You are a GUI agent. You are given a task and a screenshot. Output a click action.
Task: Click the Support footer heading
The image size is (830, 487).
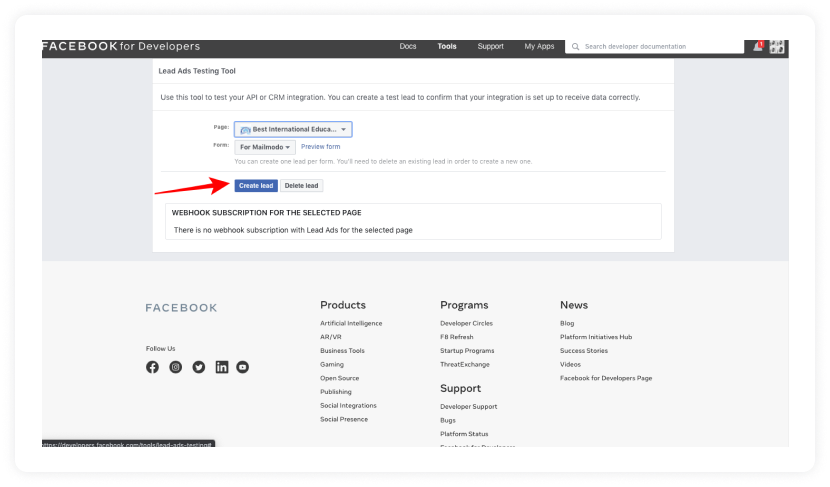point(461,389)
